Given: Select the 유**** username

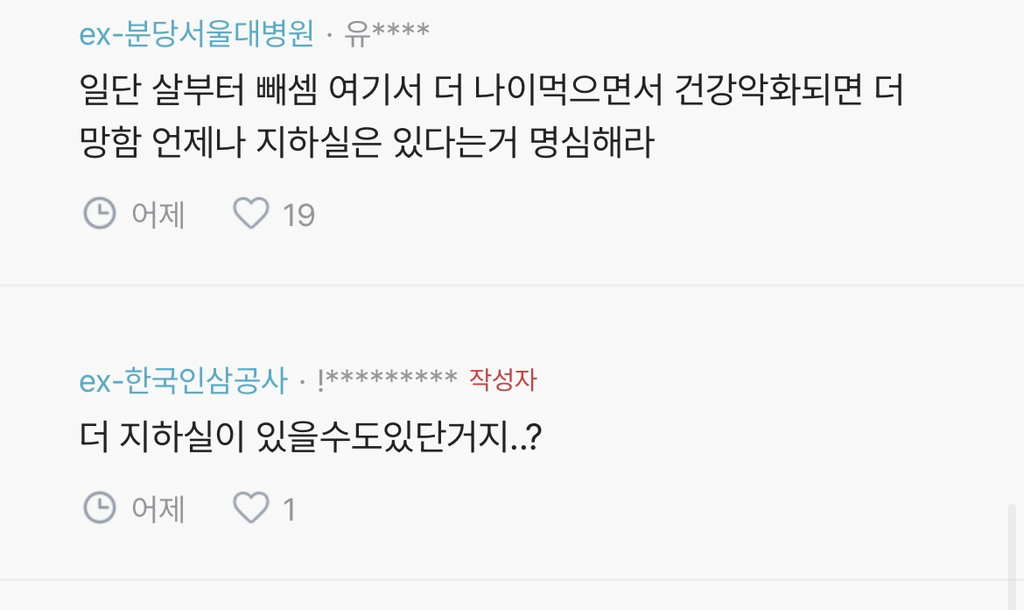Looking at the screenshot, I should click(387, 34).
